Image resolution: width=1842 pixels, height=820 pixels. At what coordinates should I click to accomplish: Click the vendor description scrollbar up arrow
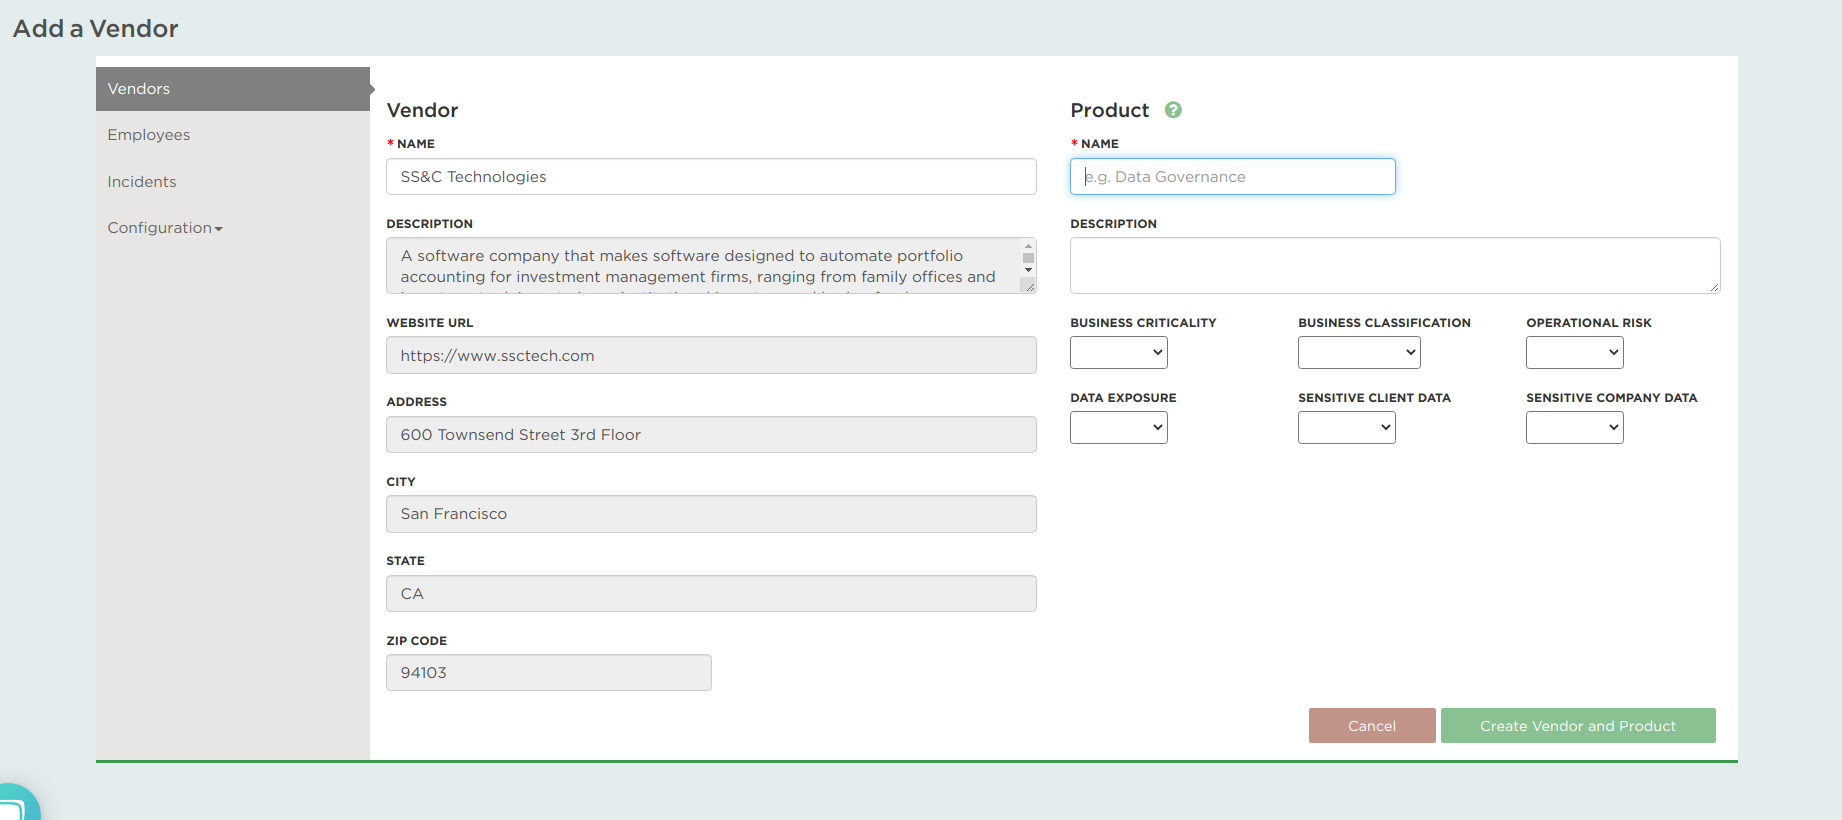[x=1028, y=246]
